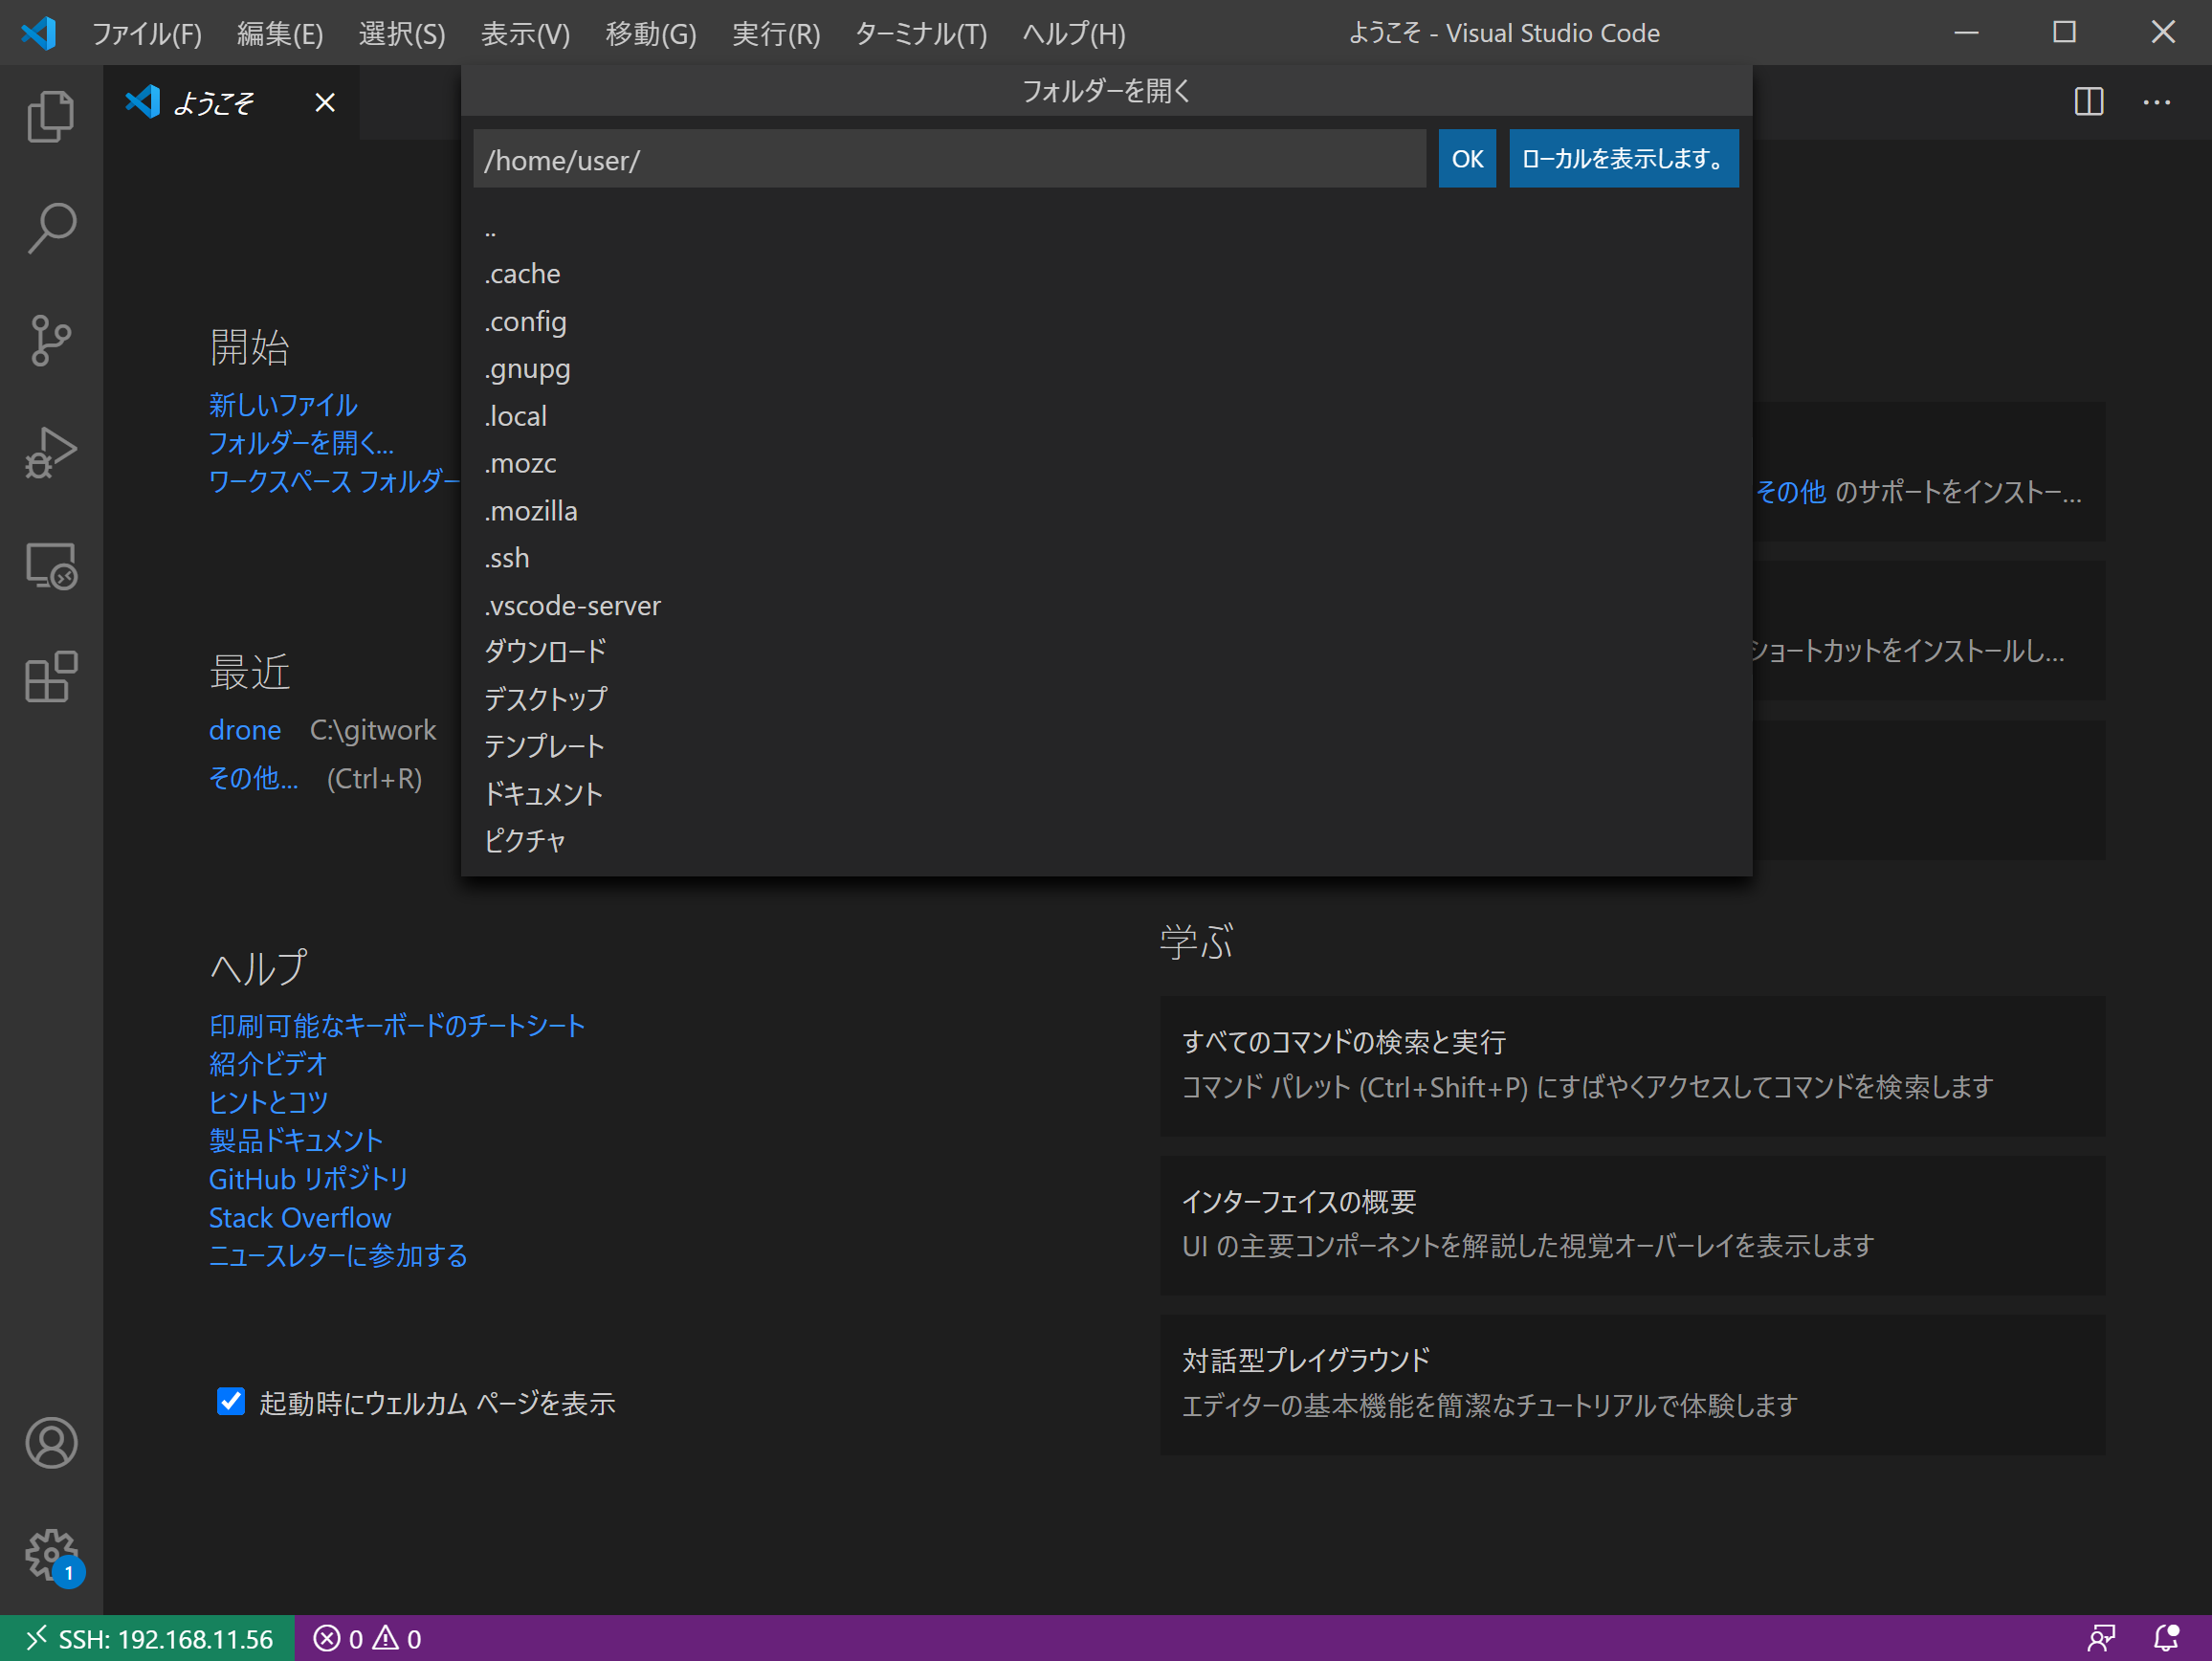Select the テンプレート folder entry
Screen dimensions: 2212x1661
[x=1106, y=747]
